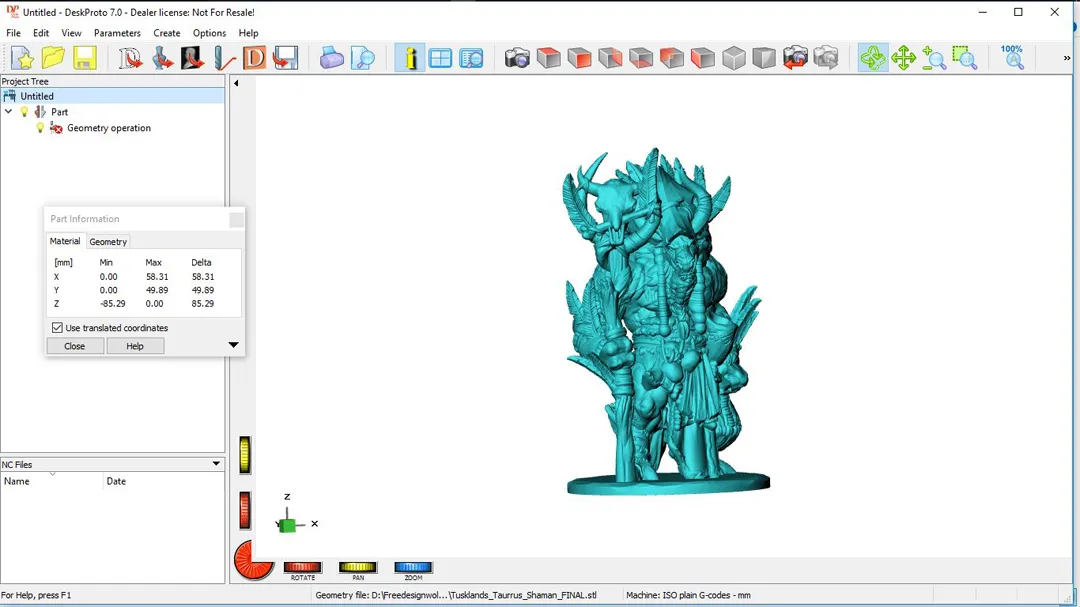Image resolution: width=1080 pixels, height=607 pixels.
Task: Click the Z Min value -85.29
Action: coord(113,303)
